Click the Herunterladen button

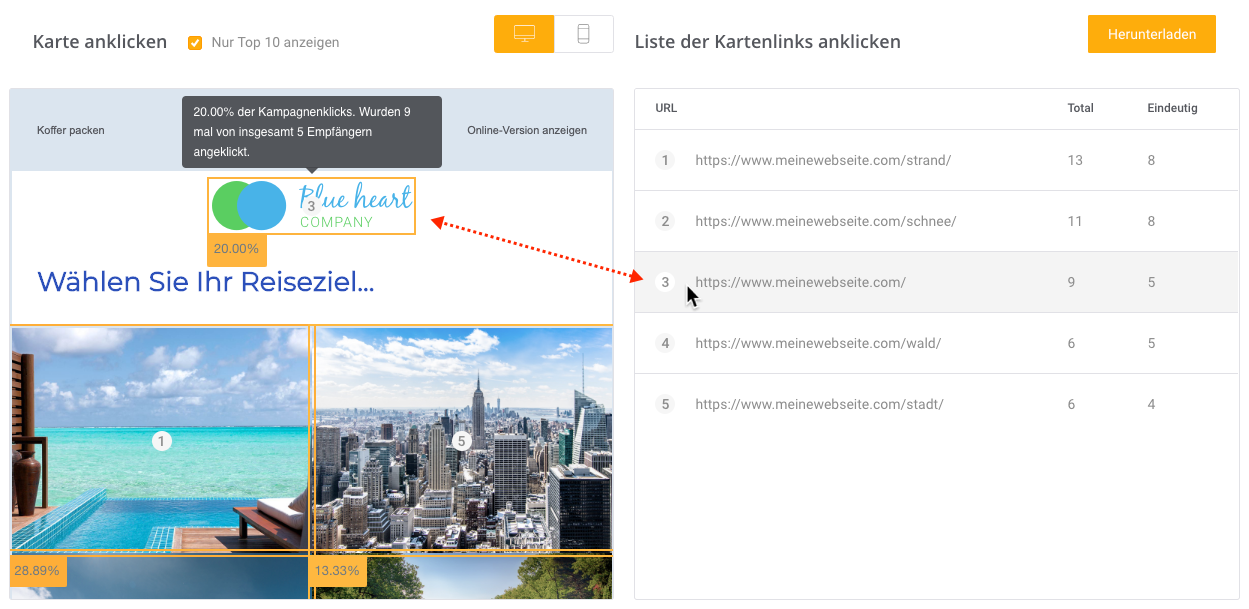pos(1152,34)
